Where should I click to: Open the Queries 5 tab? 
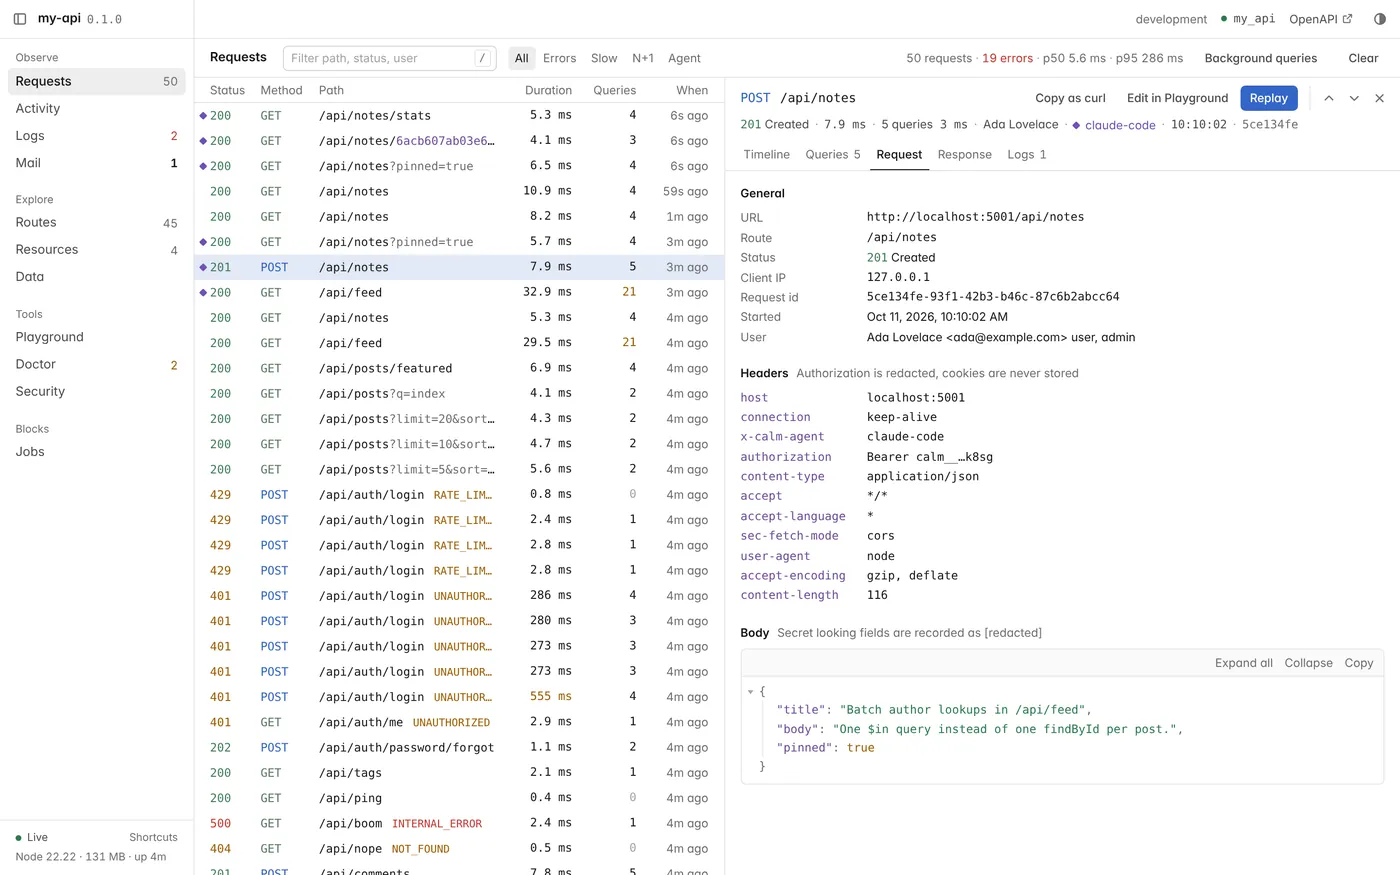[833, 154]
